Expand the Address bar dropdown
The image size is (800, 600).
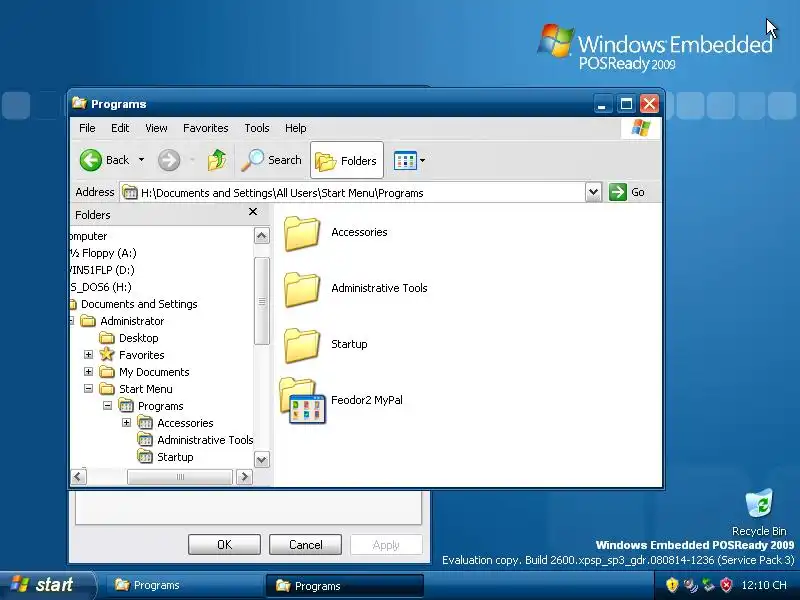[x=593, y=192]
